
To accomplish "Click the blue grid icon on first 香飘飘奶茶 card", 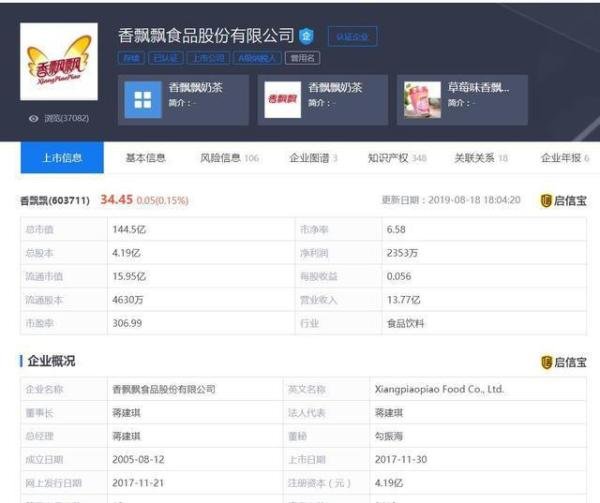I will click(x=143, y=100).
